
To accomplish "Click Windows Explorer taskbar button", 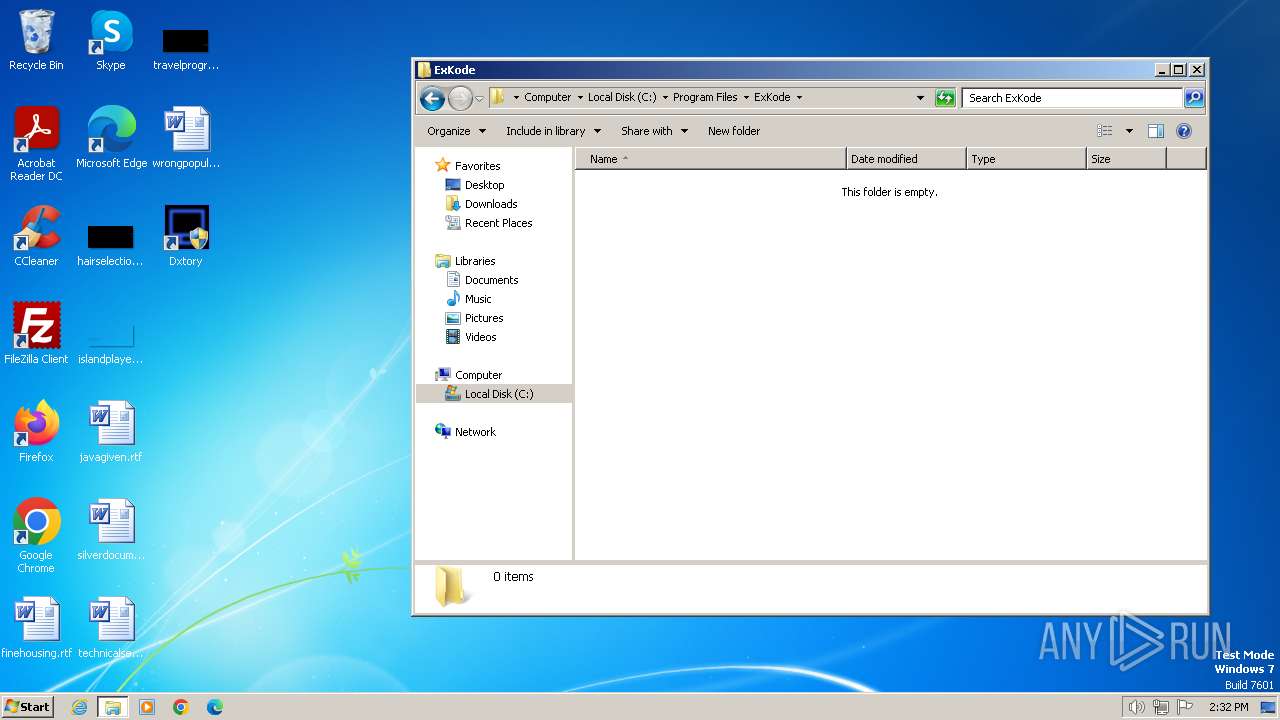I will [x=112, y=707].
